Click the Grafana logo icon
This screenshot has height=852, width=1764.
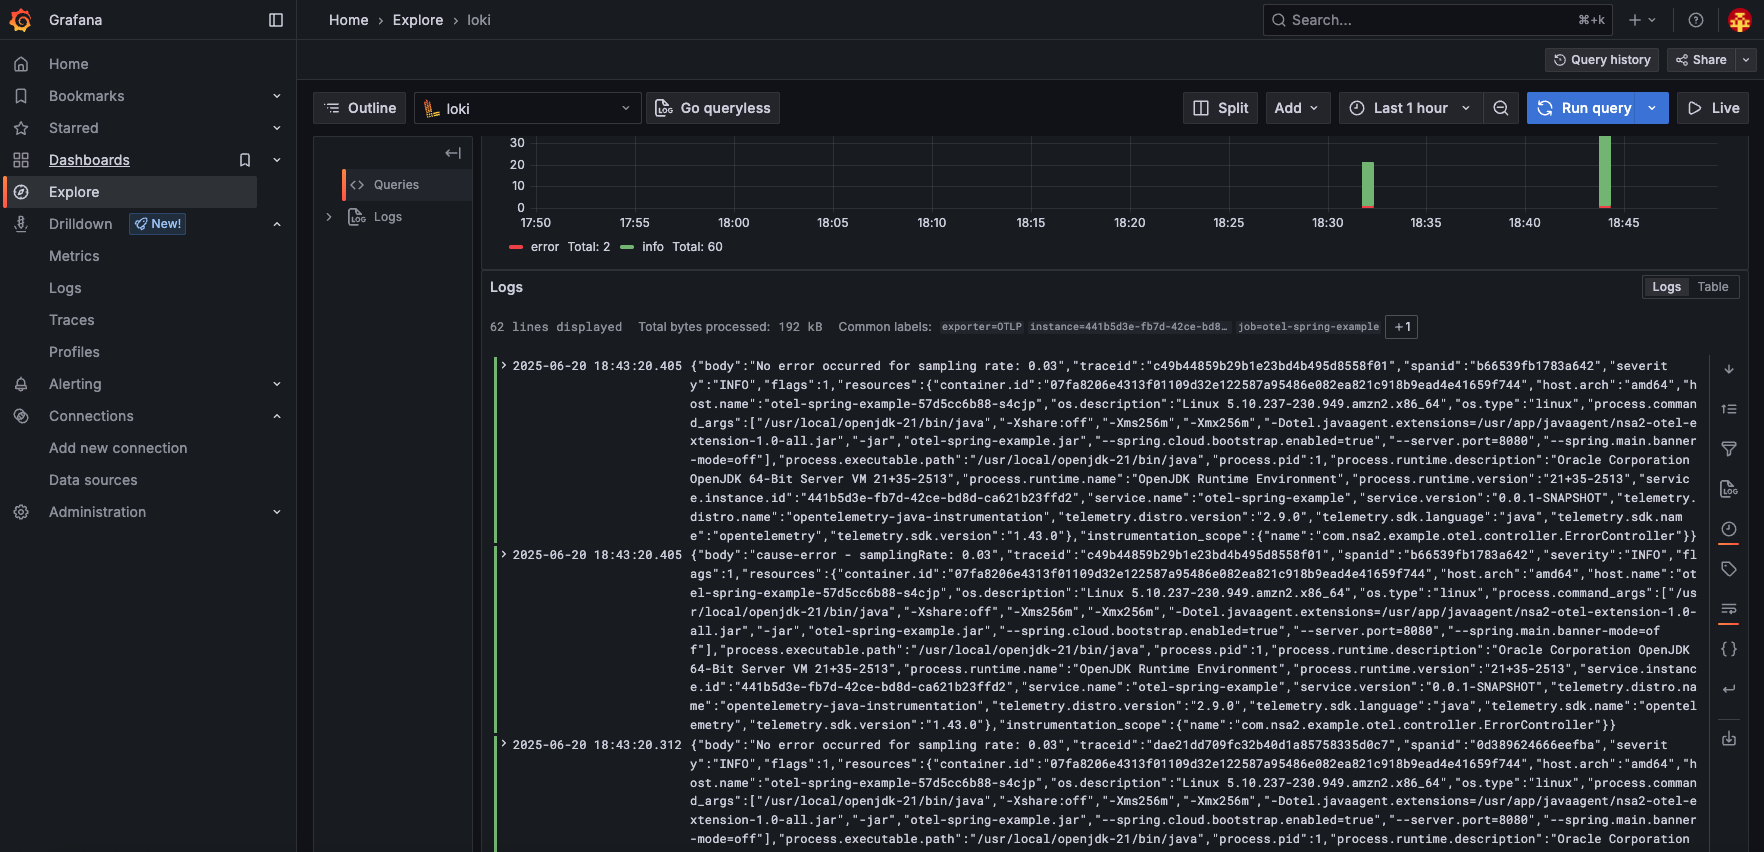(x=20, y=20)
